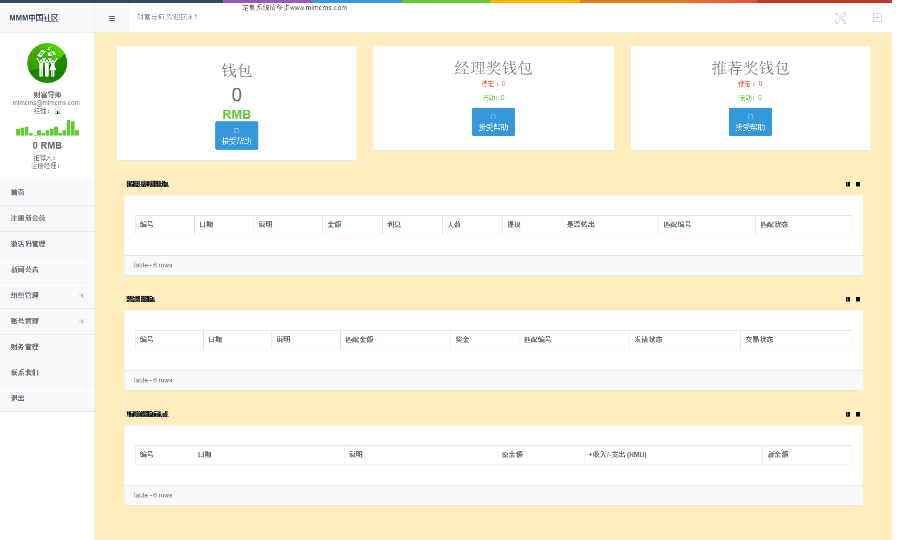Open 注册新会员 in the sidebar

click(47, 218)
